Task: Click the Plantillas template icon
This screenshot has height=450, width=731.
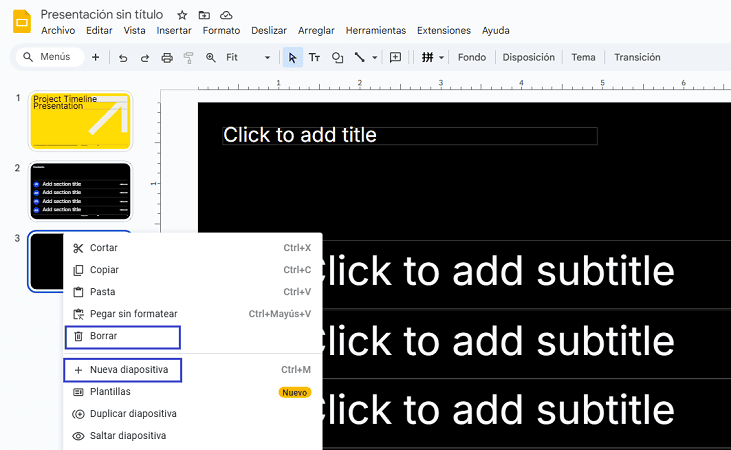Action: click(x=78, y=392)
